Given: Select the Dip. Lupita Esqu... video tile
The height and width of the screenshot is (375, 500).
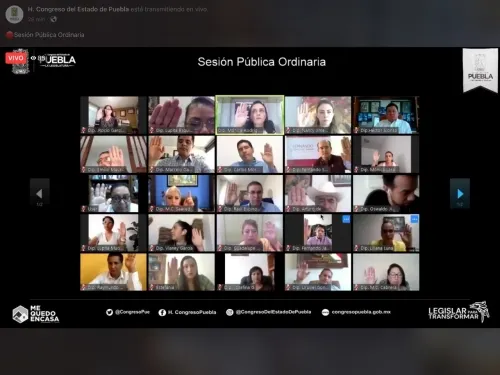Looking at the screenshot, I should pos(182,115).
